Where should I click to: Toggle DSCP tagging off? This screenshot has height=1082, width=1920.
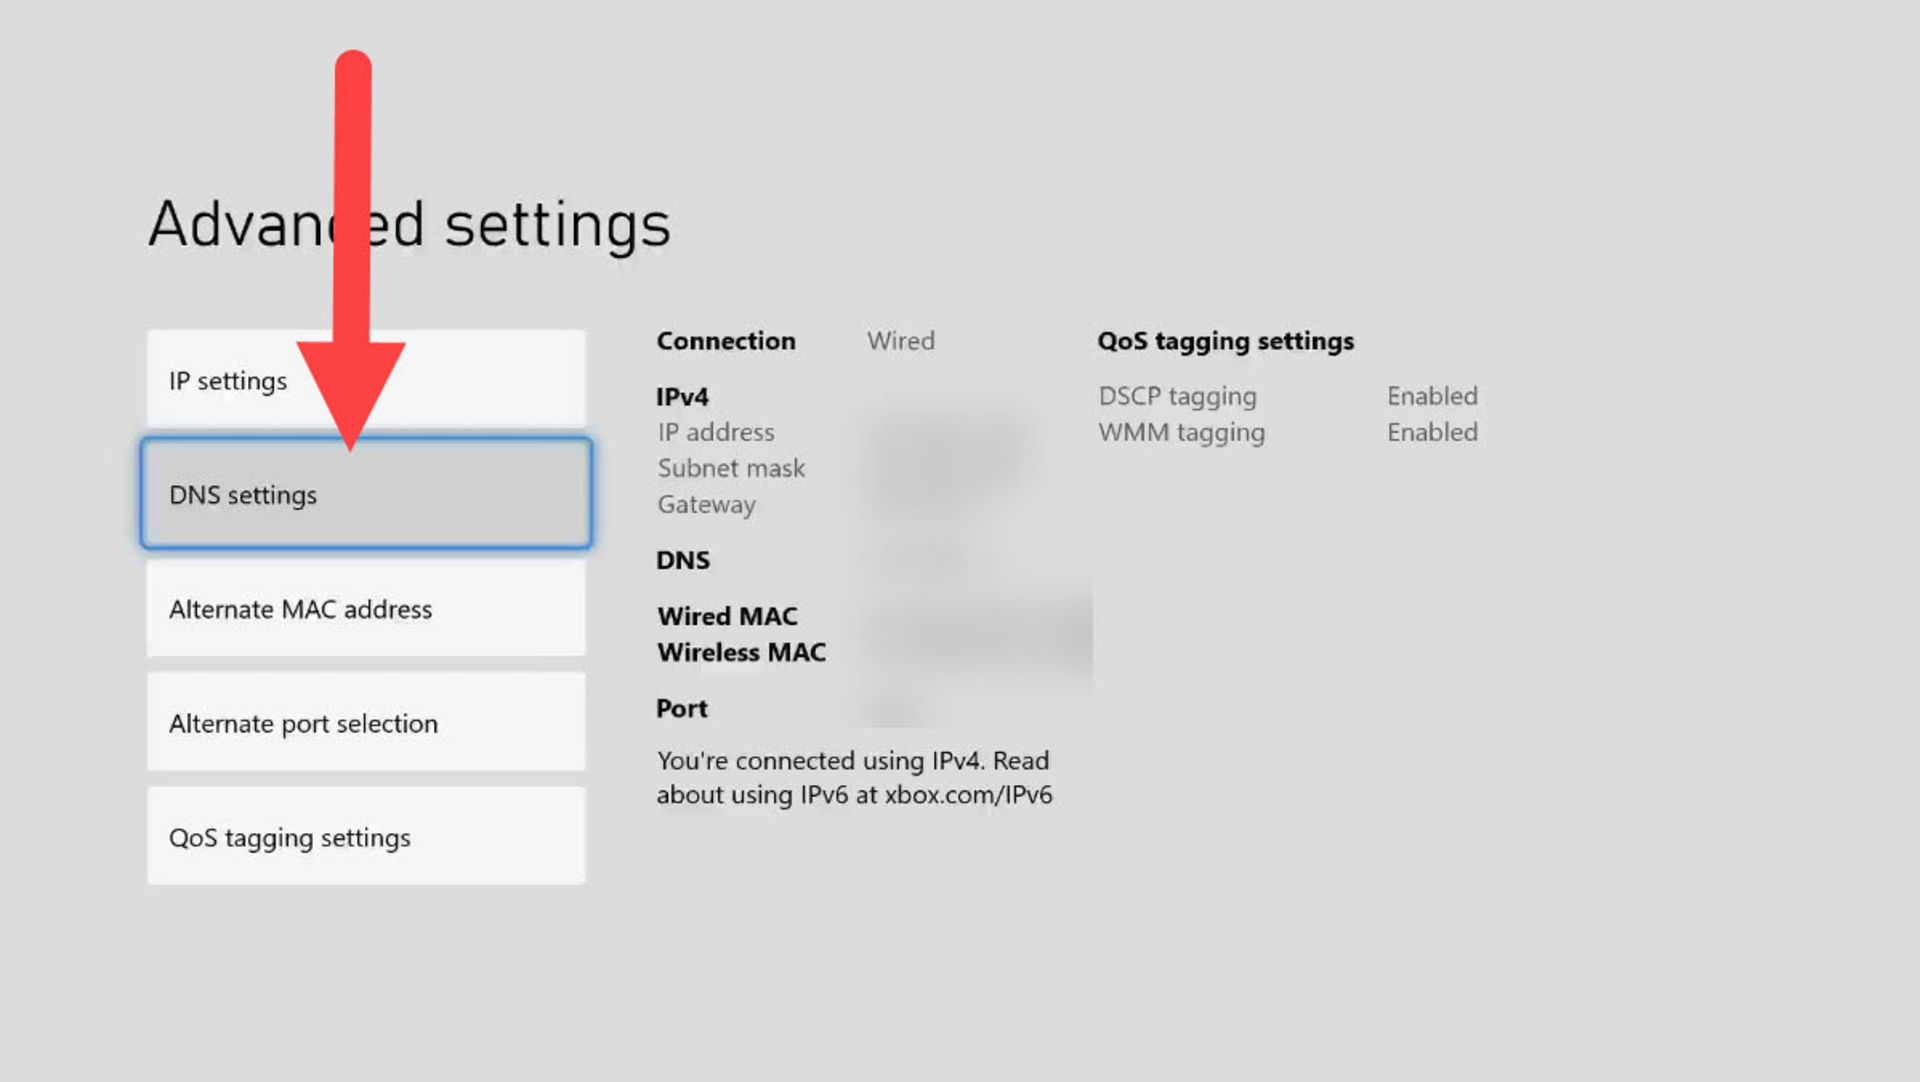pyautogui.click(x=1177, y=396)
